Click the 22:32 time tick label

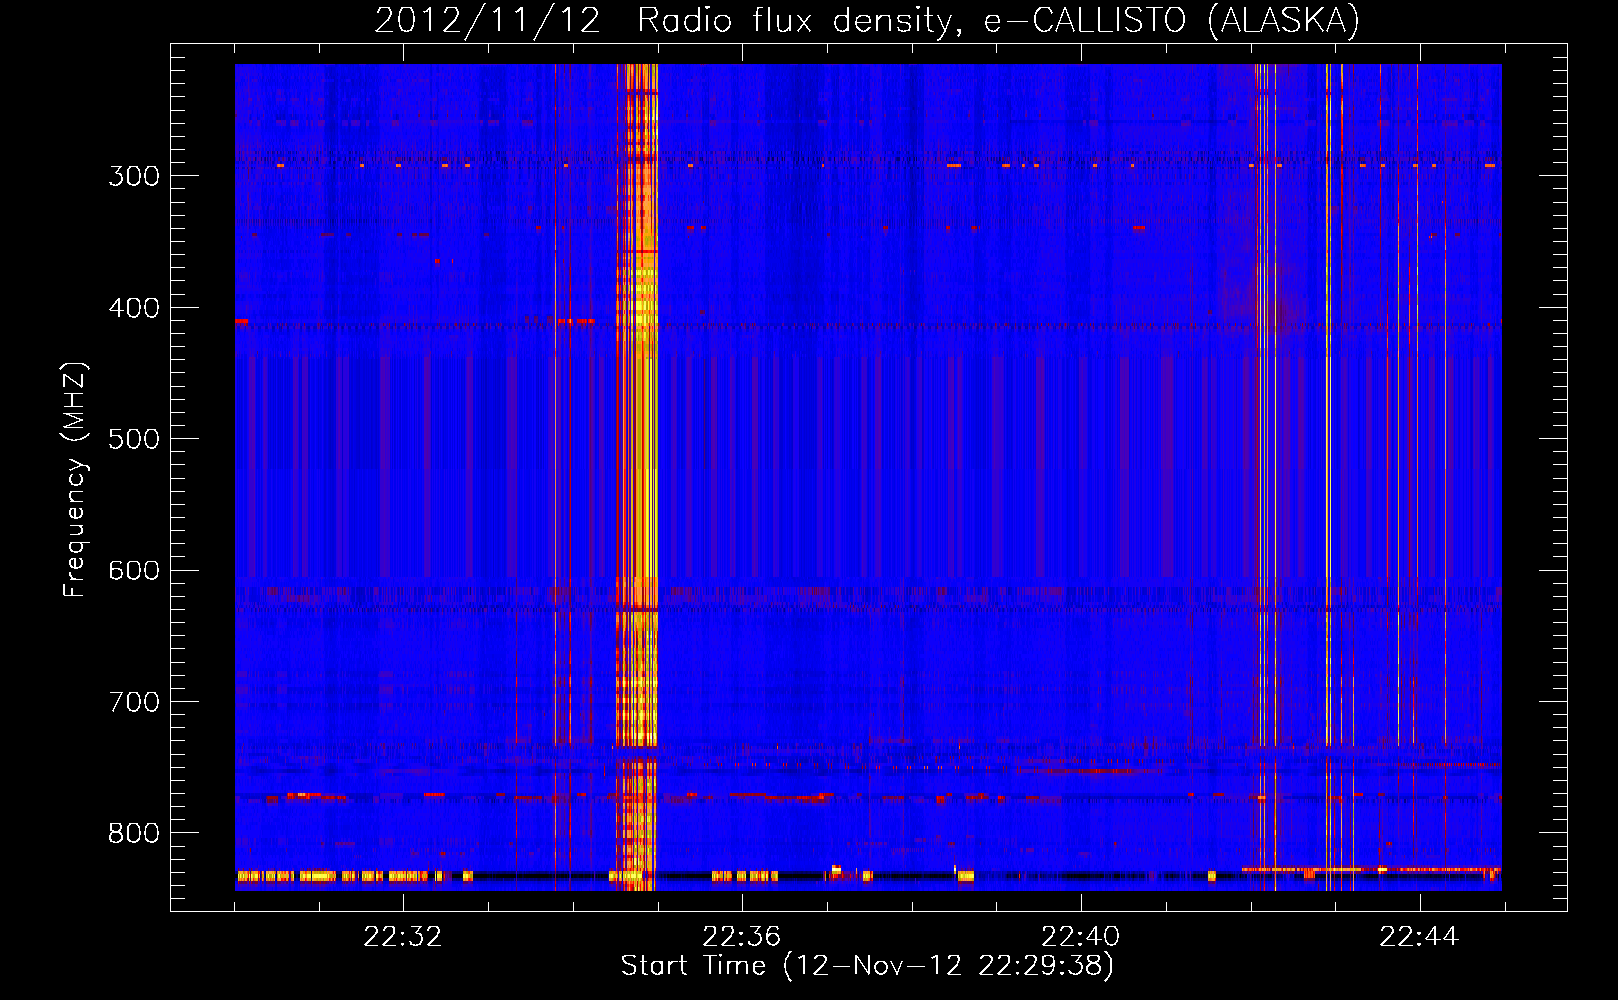(403, 937)
